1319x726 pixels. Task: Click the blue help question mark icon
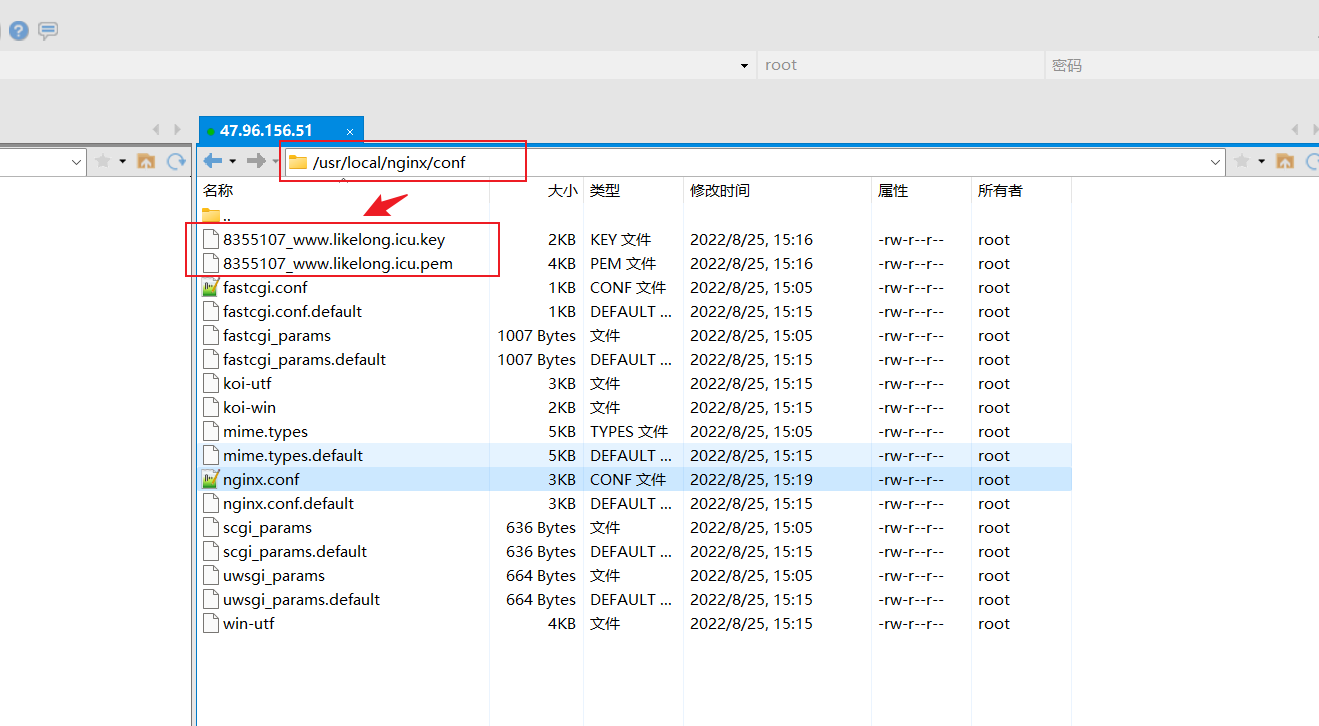point(18,31)
